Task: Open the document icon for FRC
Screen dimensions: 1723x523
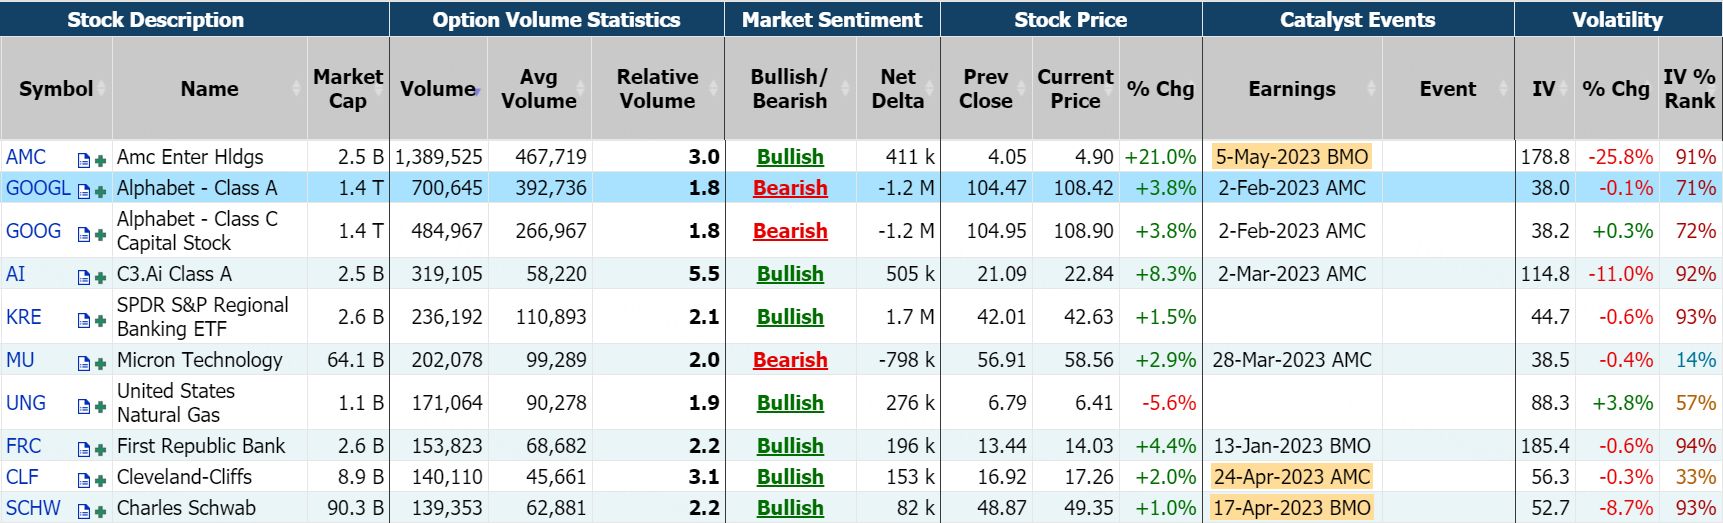Action: click(84, 449)
